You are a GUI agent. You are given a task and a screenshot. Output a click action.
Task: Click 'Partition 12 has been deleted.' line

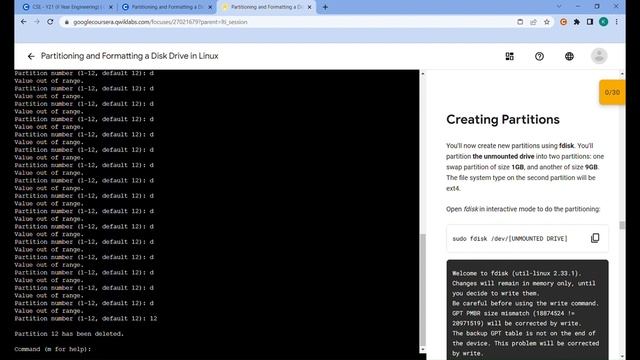pyautogui.click(x=69, y=334)
